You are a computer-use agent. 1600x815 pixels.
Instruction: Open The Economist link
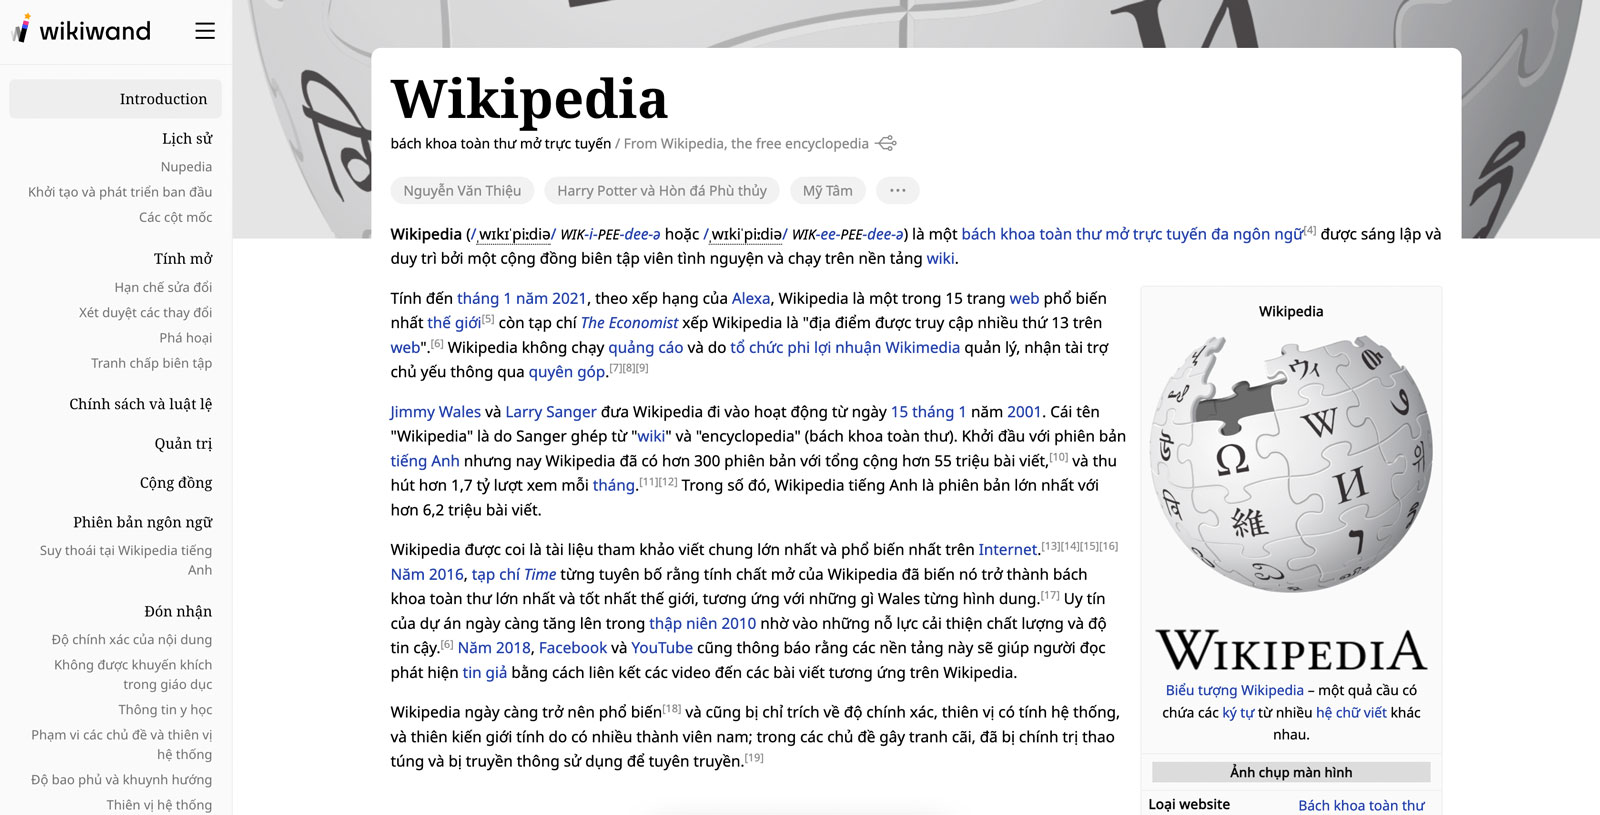coord(629,323)
